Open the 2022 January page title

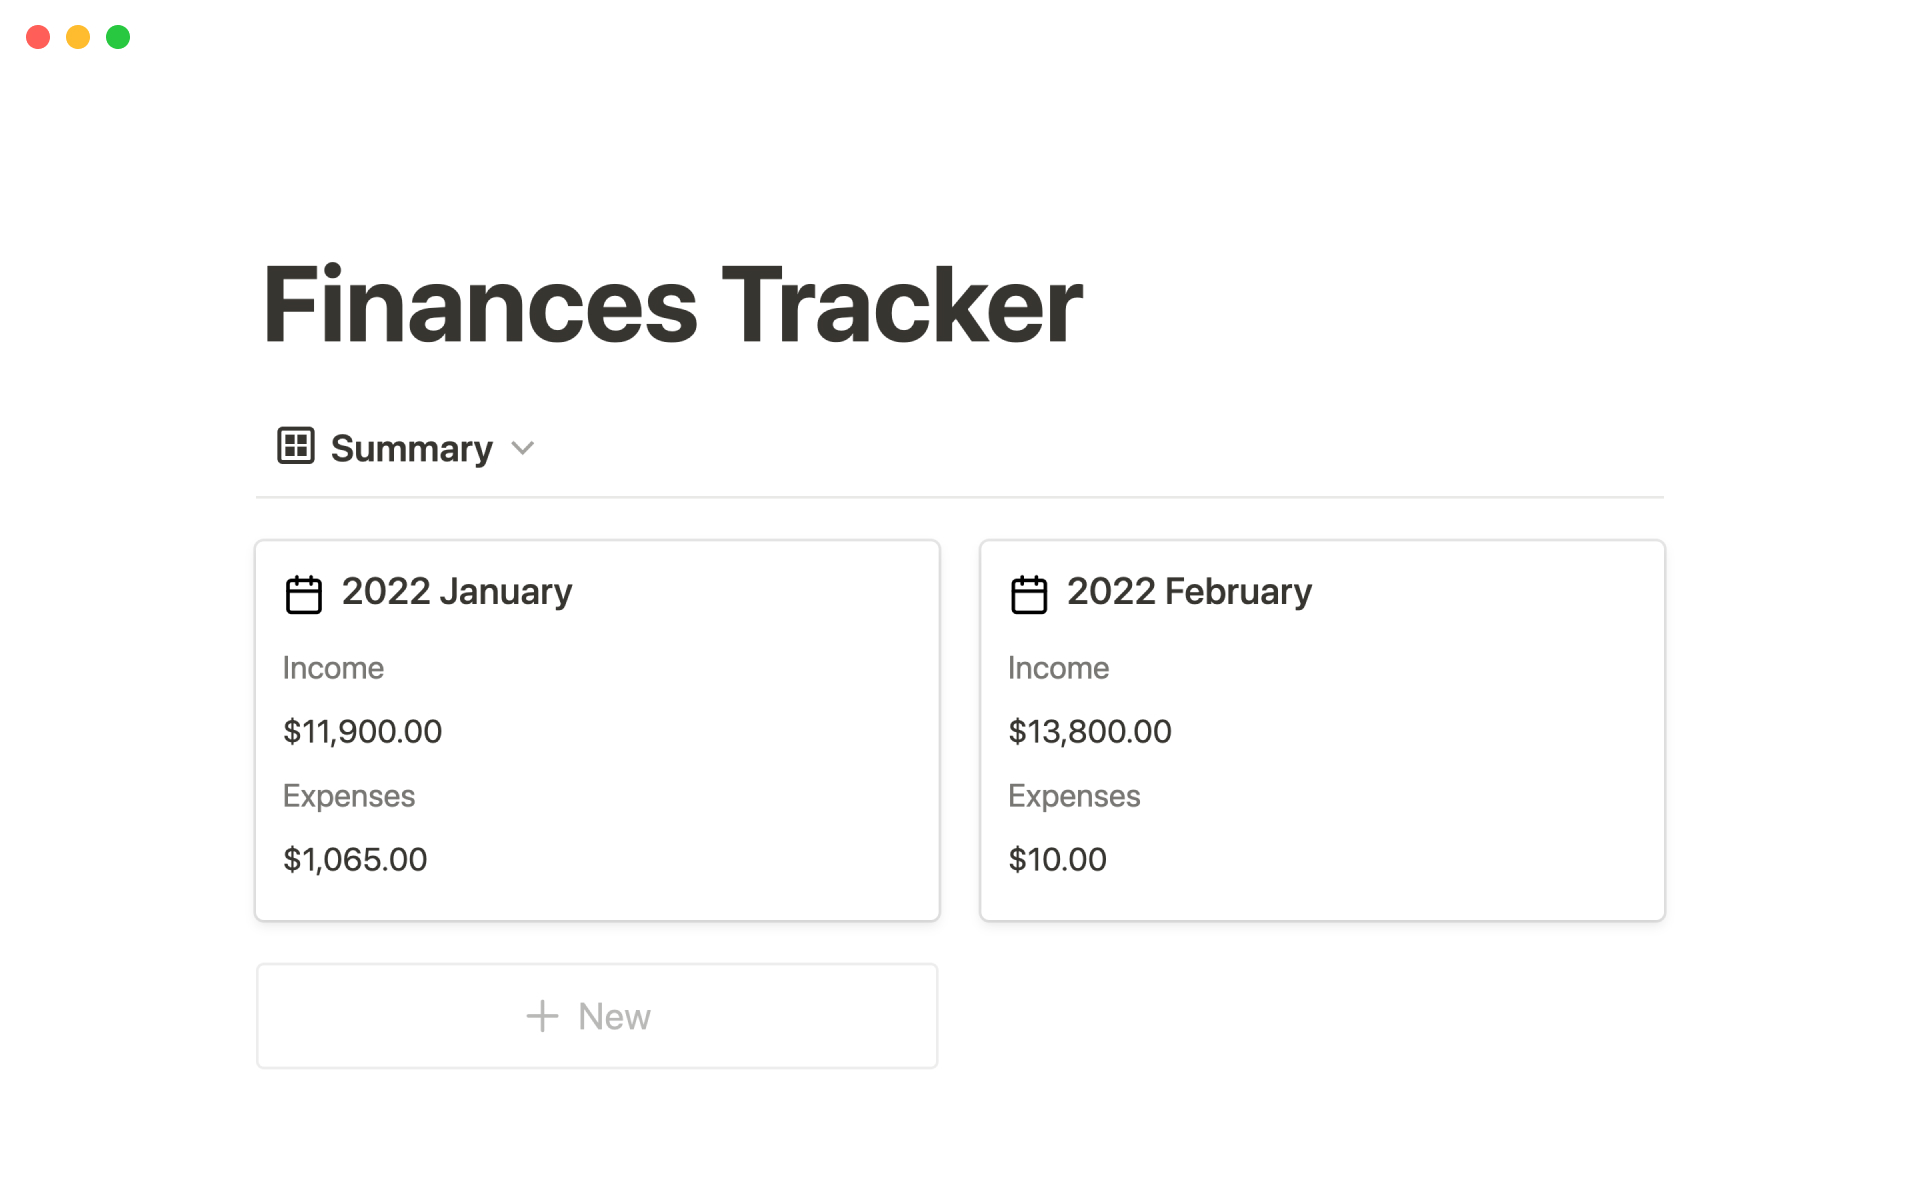tap(457, 591)
